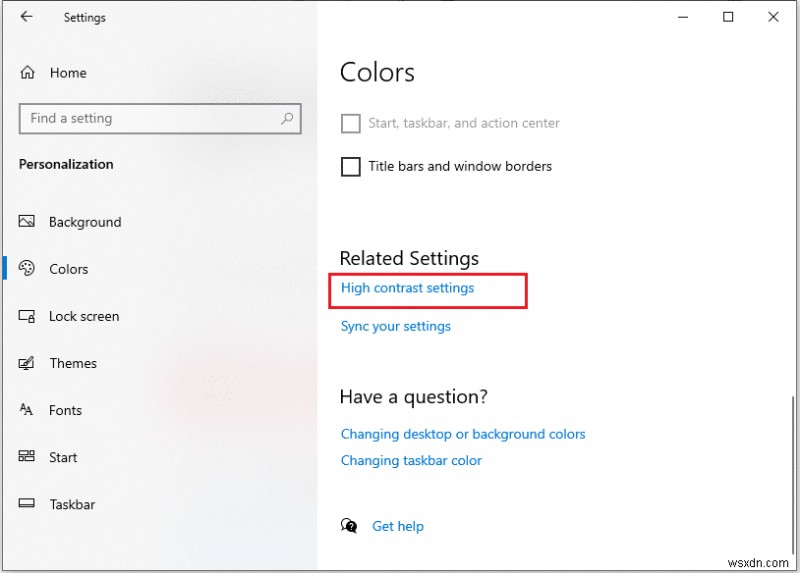Select the Background picture icon

(28, 222)
